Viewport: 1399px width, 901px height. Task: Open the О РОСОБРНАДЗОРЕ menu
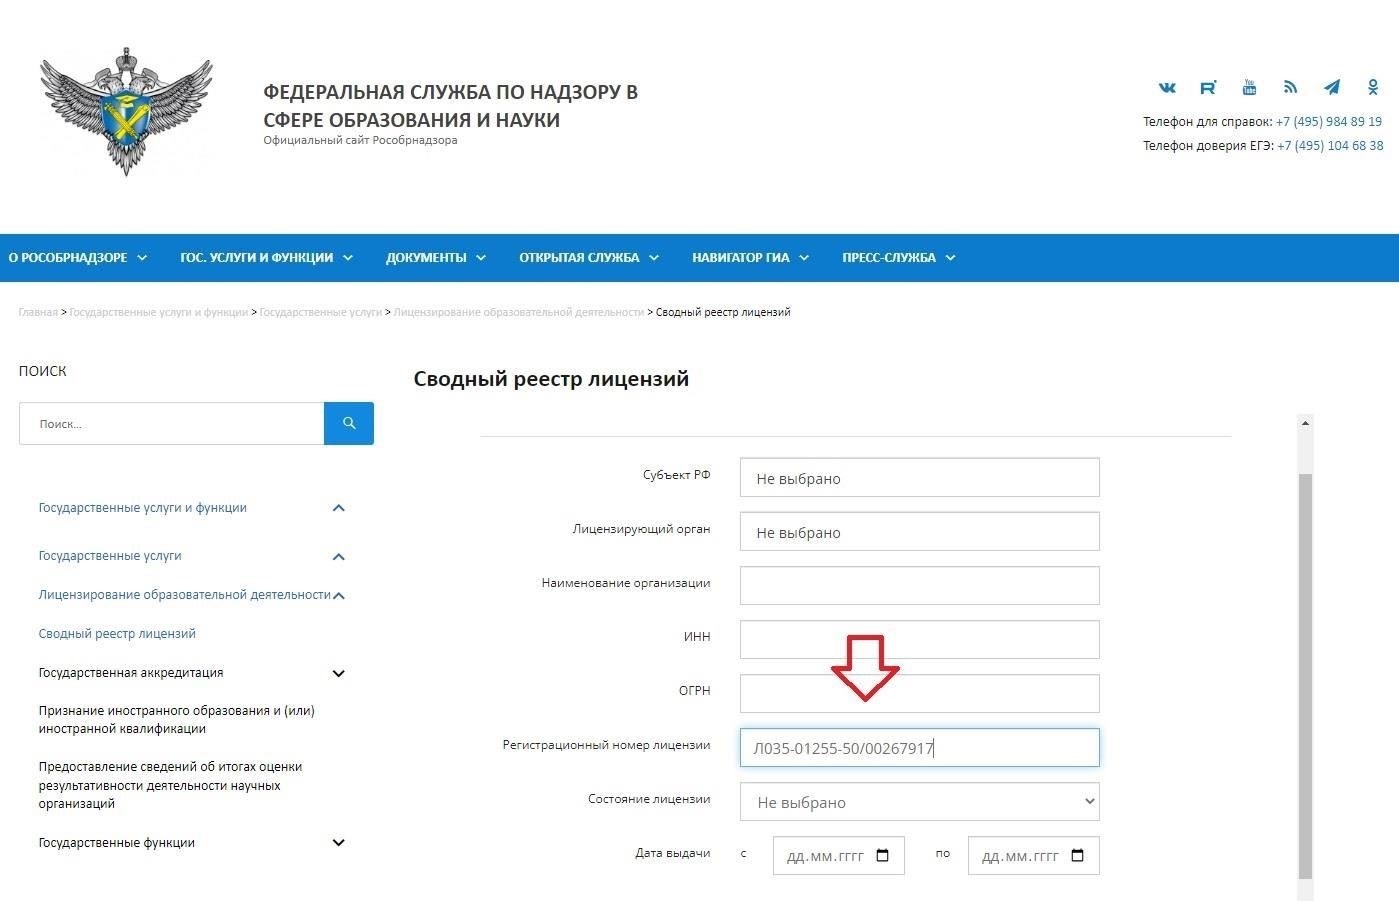[78, 258]
